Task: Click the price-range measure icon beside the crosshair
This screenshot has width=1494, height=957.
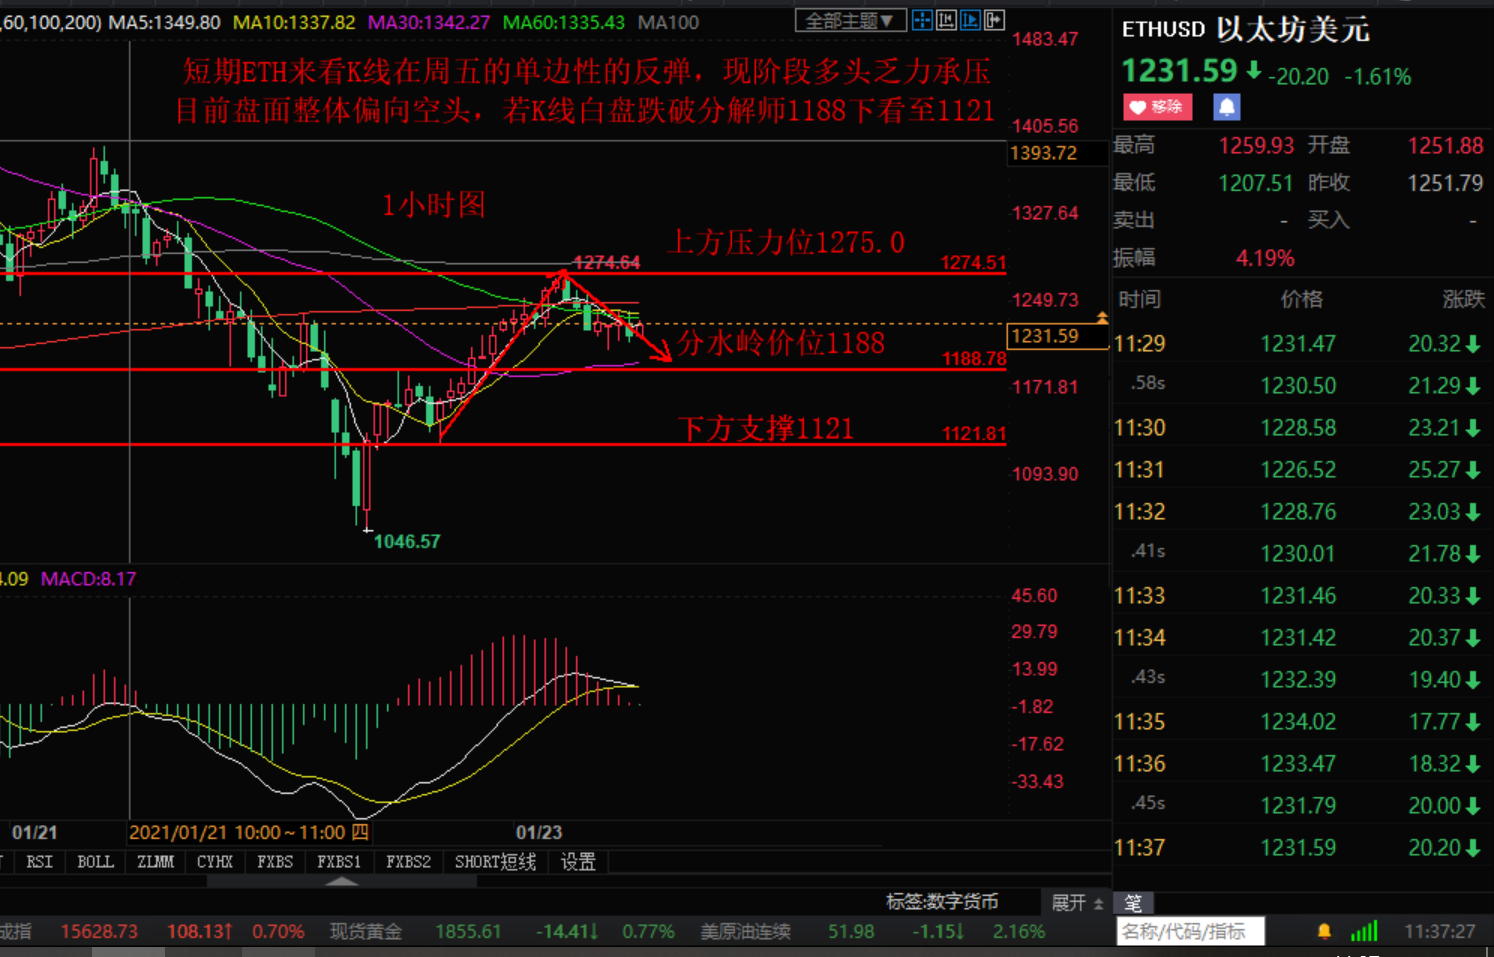Action: pos(946,20)
